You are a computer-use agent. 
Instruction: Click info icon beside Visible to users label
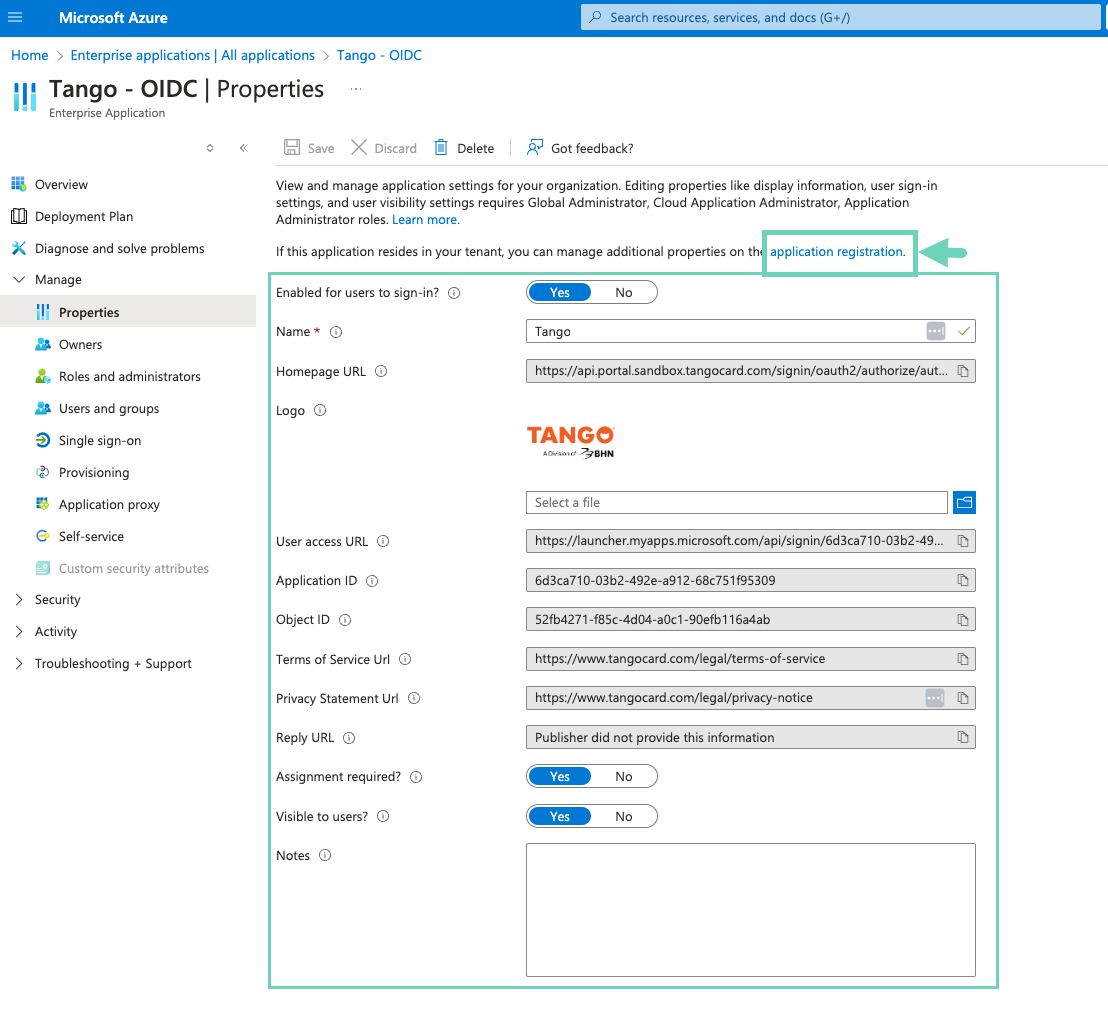(383, 816)
